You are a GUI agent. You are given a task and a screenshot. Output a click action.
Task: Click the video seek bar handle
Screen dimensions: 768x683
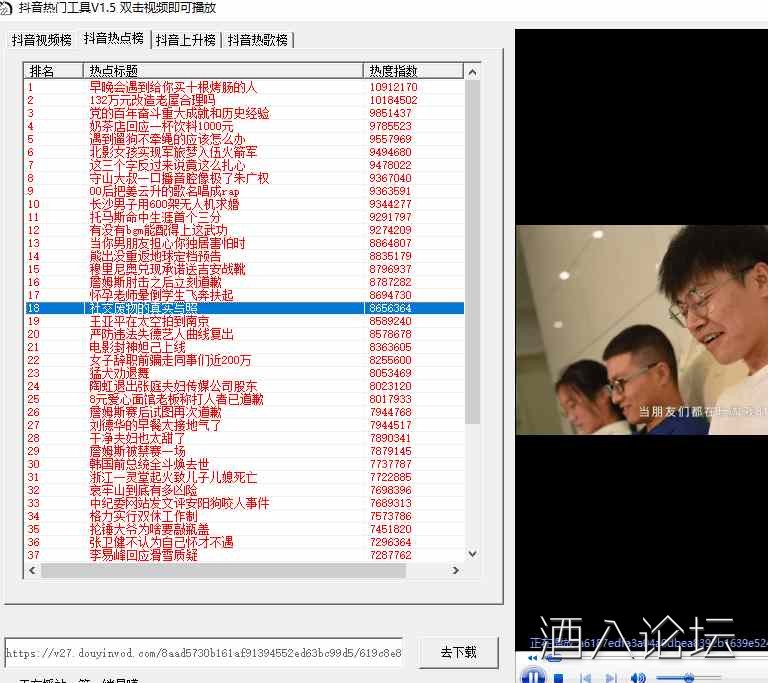click(x=553, y=658)
